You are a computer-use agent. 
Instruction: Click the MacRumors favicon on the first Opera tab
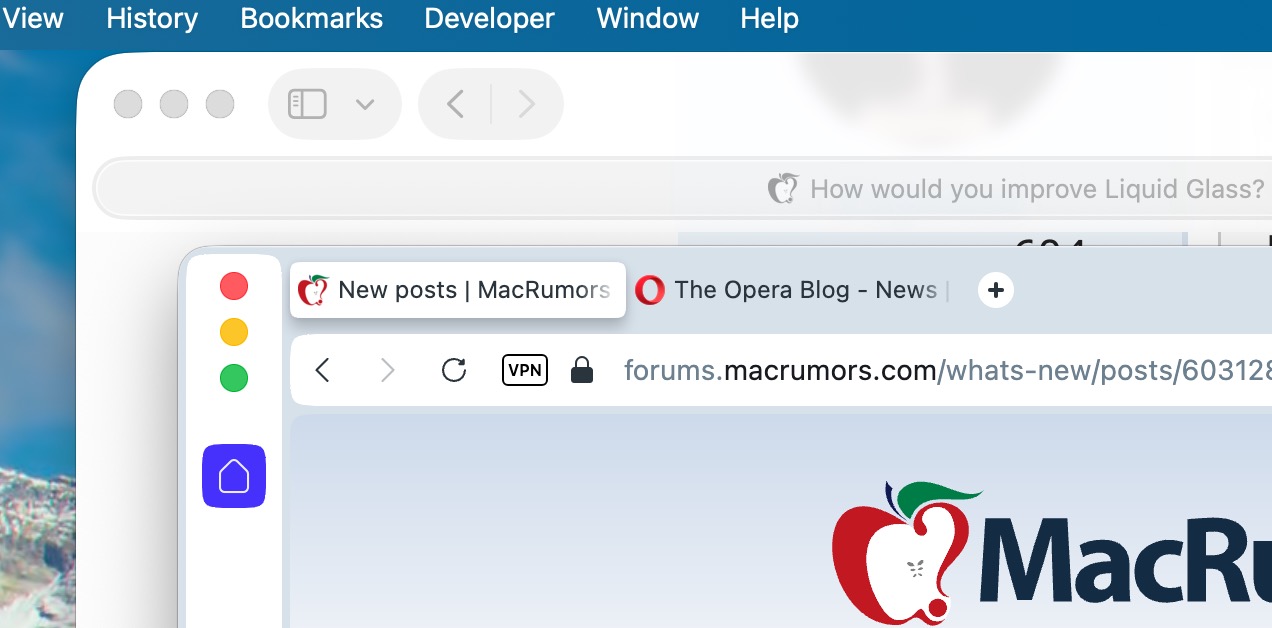click(x=314, y=290)
